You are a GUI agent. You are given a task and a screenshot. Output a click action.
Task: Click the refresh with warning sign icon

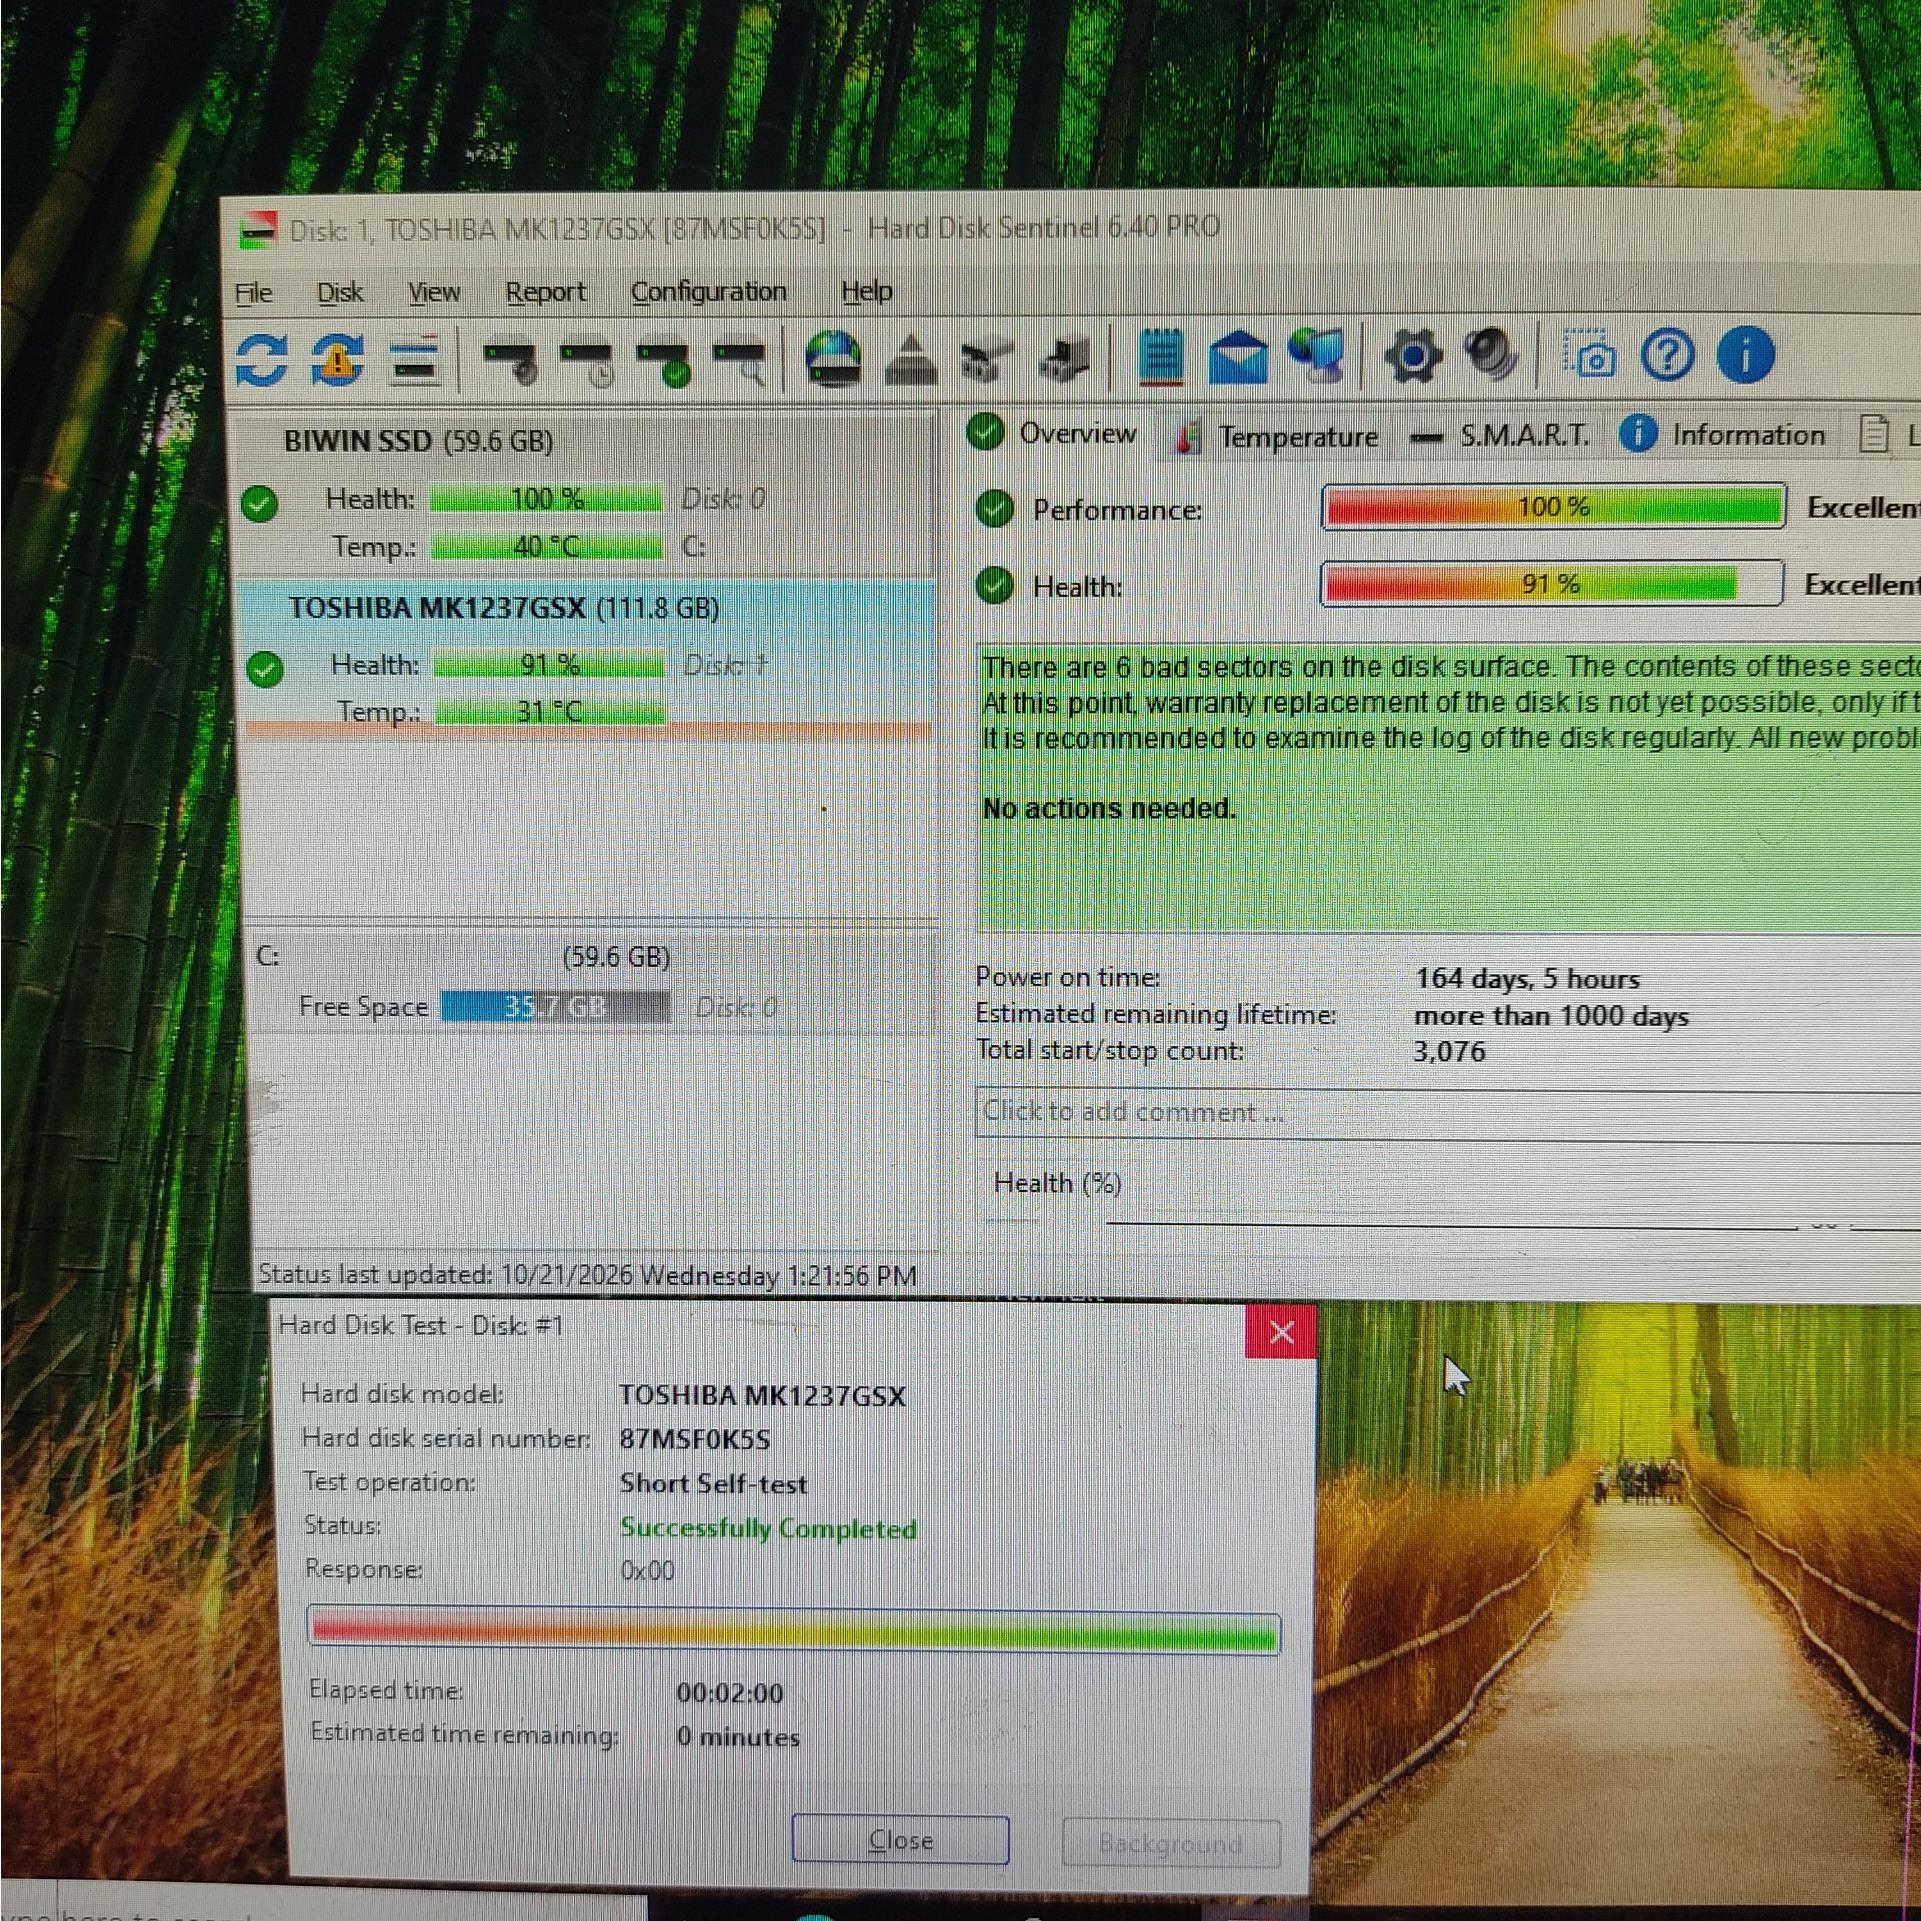pyautogui.click(x=338, y=359)
